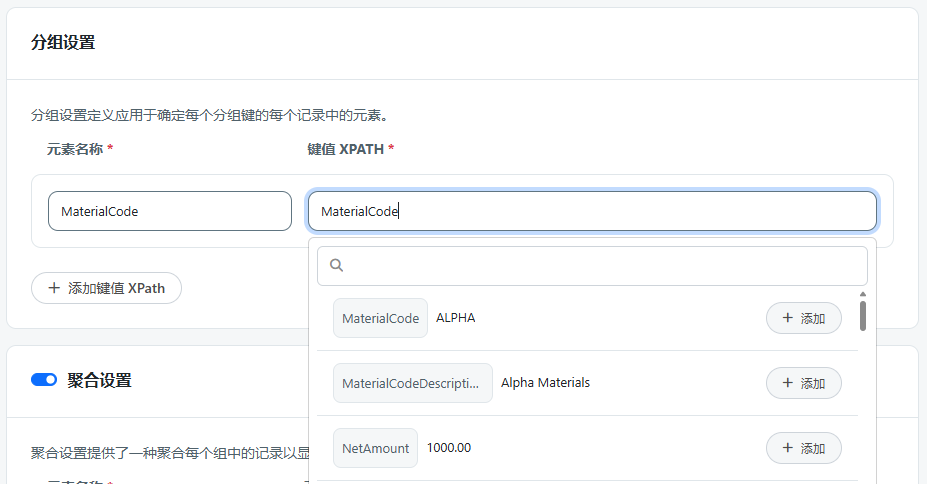
Task: Click the dropdown list scrollbar thumb
Action: 862,315
